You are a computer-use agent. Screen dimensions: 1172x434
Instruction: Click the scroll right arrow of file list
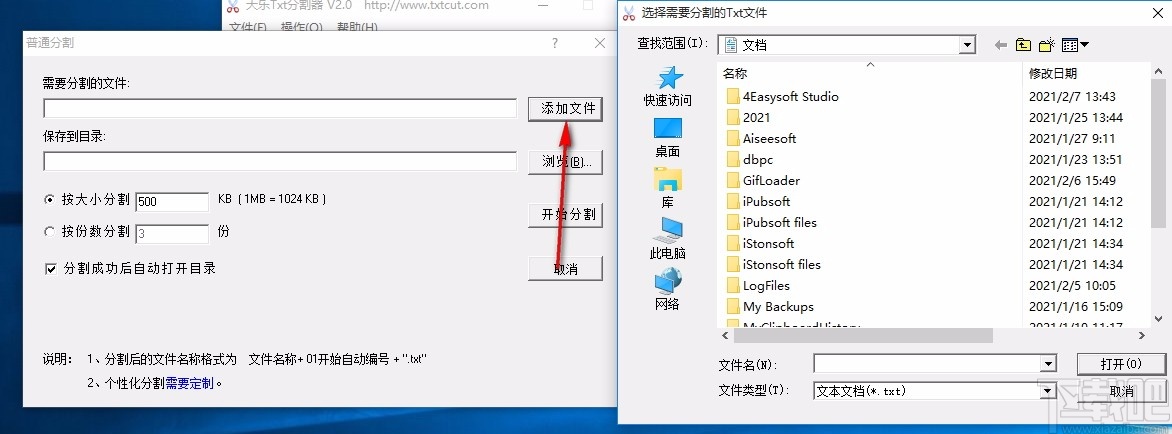(1141, 336)
